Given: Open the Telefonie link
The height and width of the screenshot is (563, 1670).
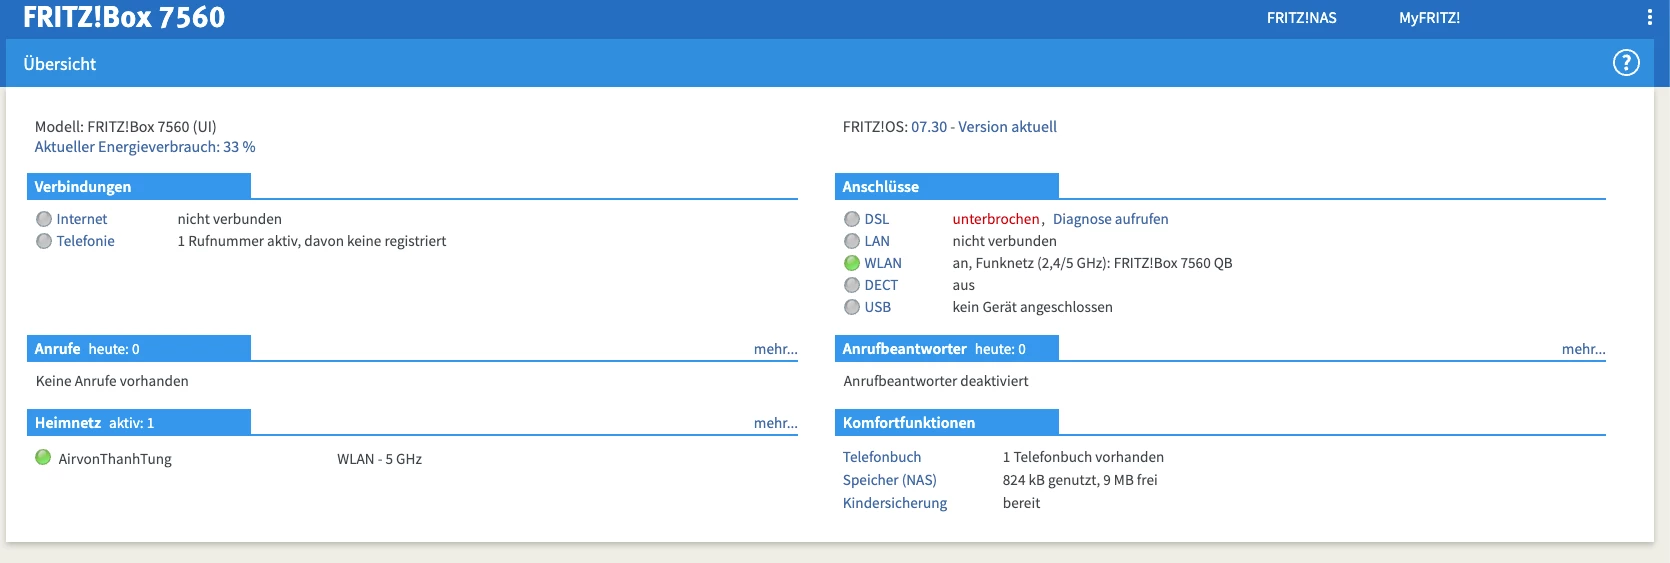Looking at the screenshot, I should 85,241.
